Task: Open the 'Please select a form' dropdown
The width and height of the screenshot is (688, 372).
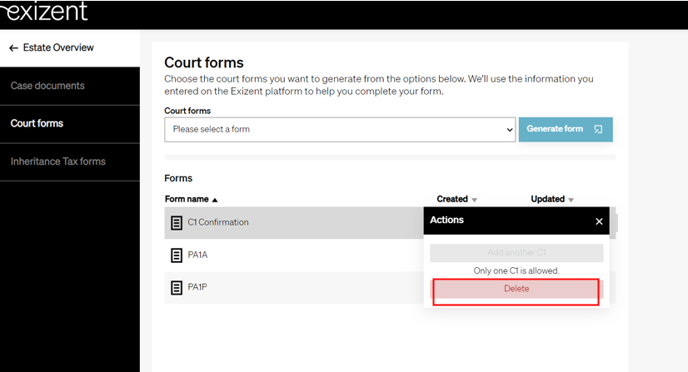Action: (340, 129)
